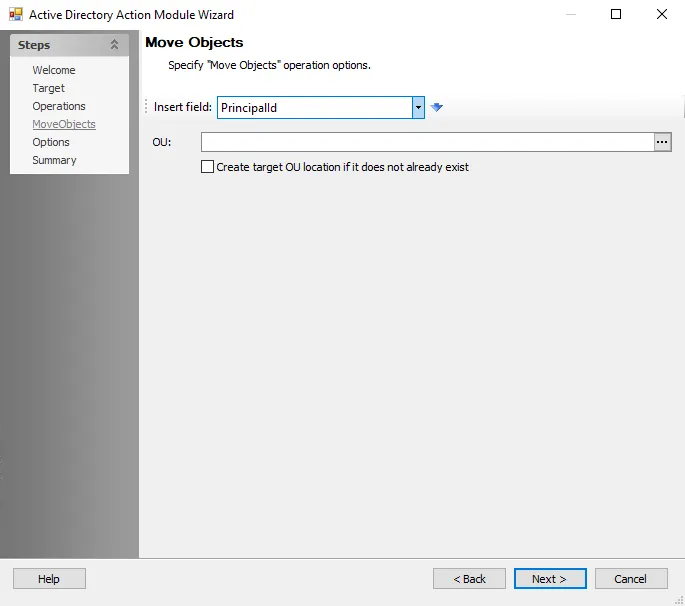Click the Back button
The height and width of the screenshot is (606, 685).
tap(469, 578)
